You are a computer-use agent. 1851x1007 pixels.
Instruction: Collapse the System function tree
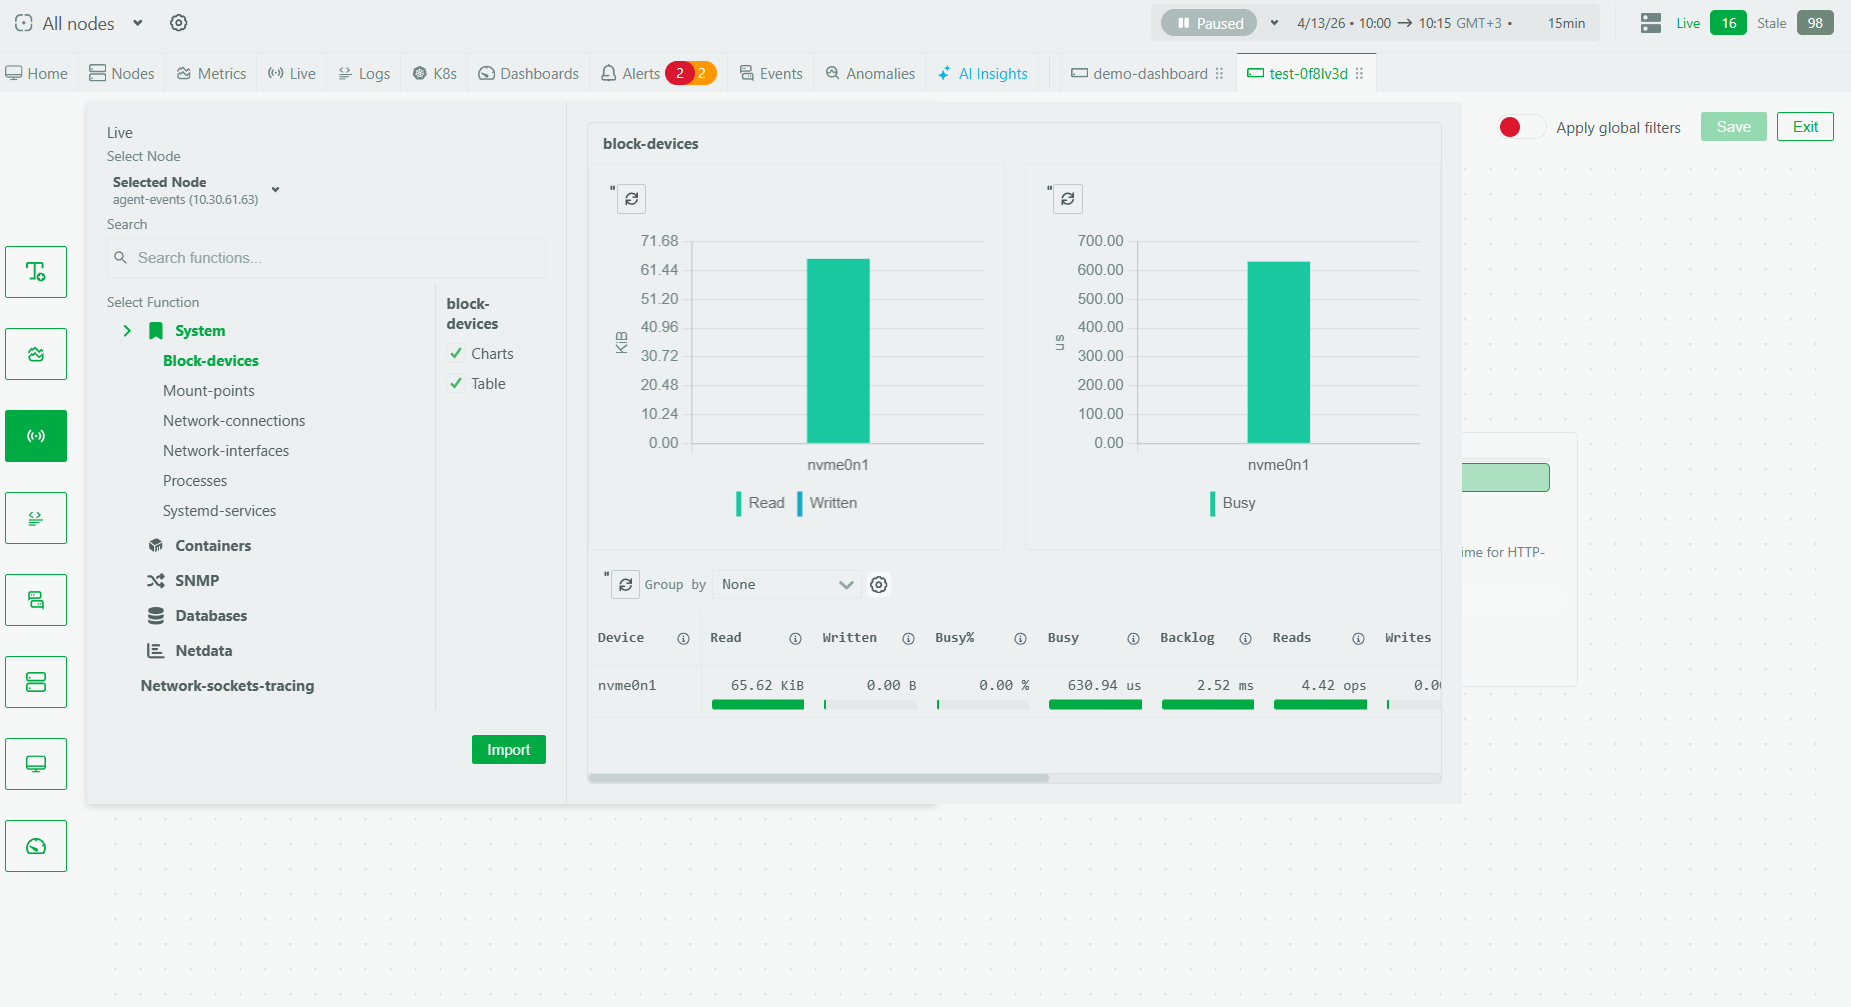127,330
